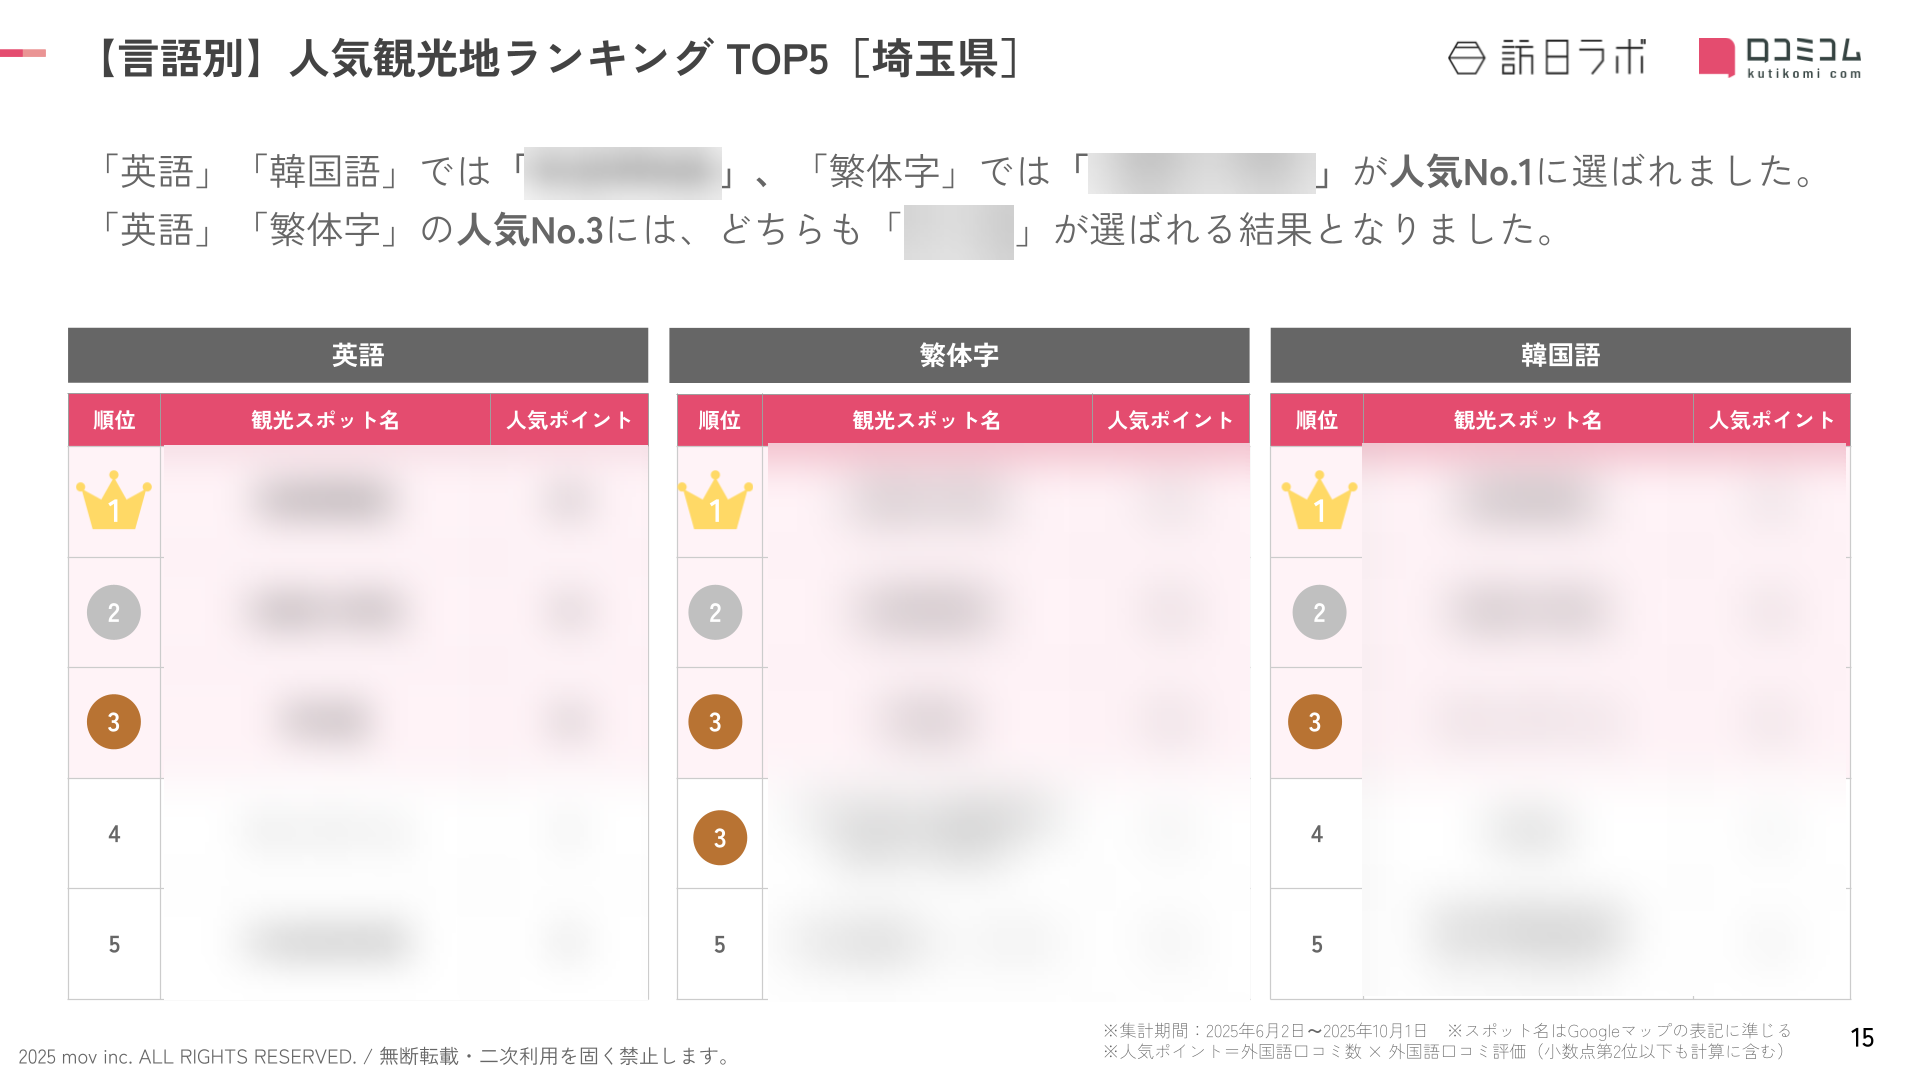Click 人気ポイント column header in the 韓国語 table

(1771, 420)
